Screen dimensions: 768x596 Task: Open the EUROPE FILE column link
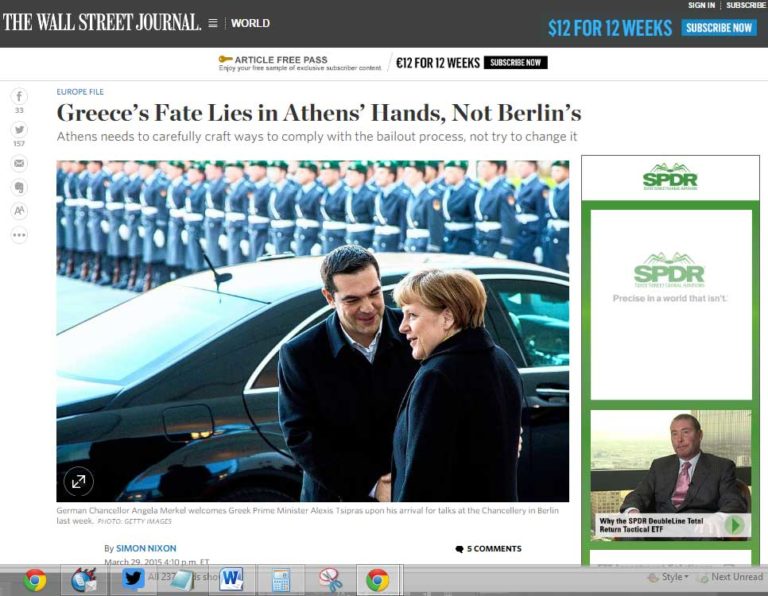(x=80, y=92)
